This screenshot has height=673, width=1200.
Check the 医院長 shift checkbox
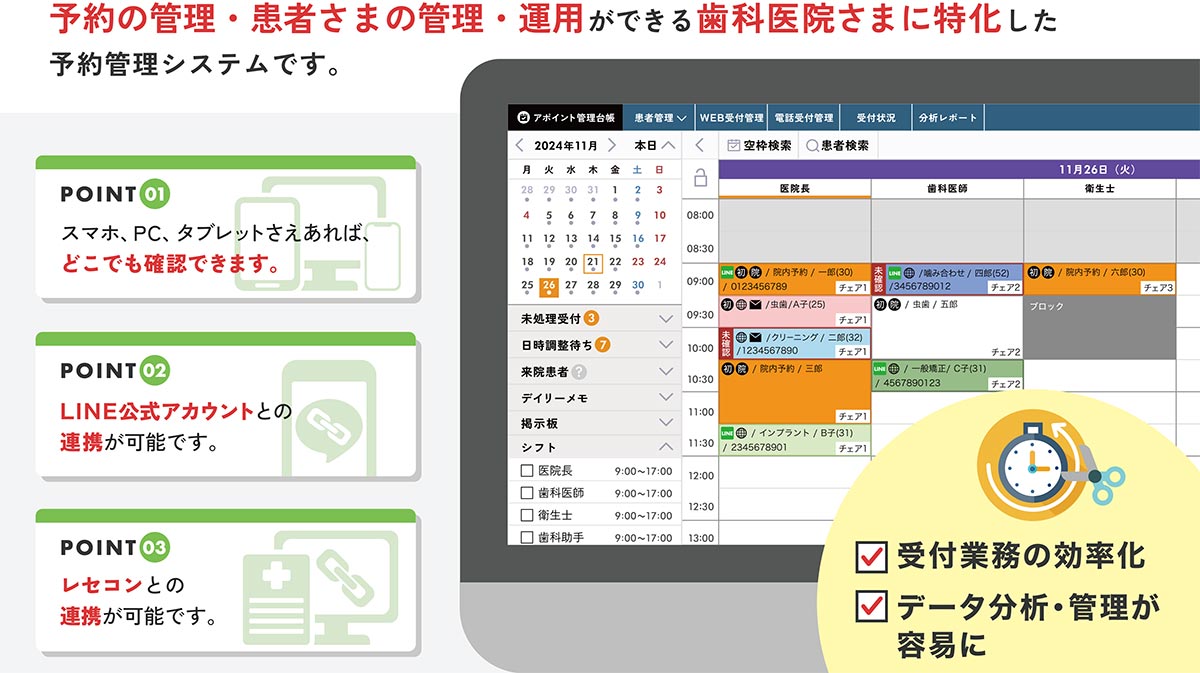[527, 471]
